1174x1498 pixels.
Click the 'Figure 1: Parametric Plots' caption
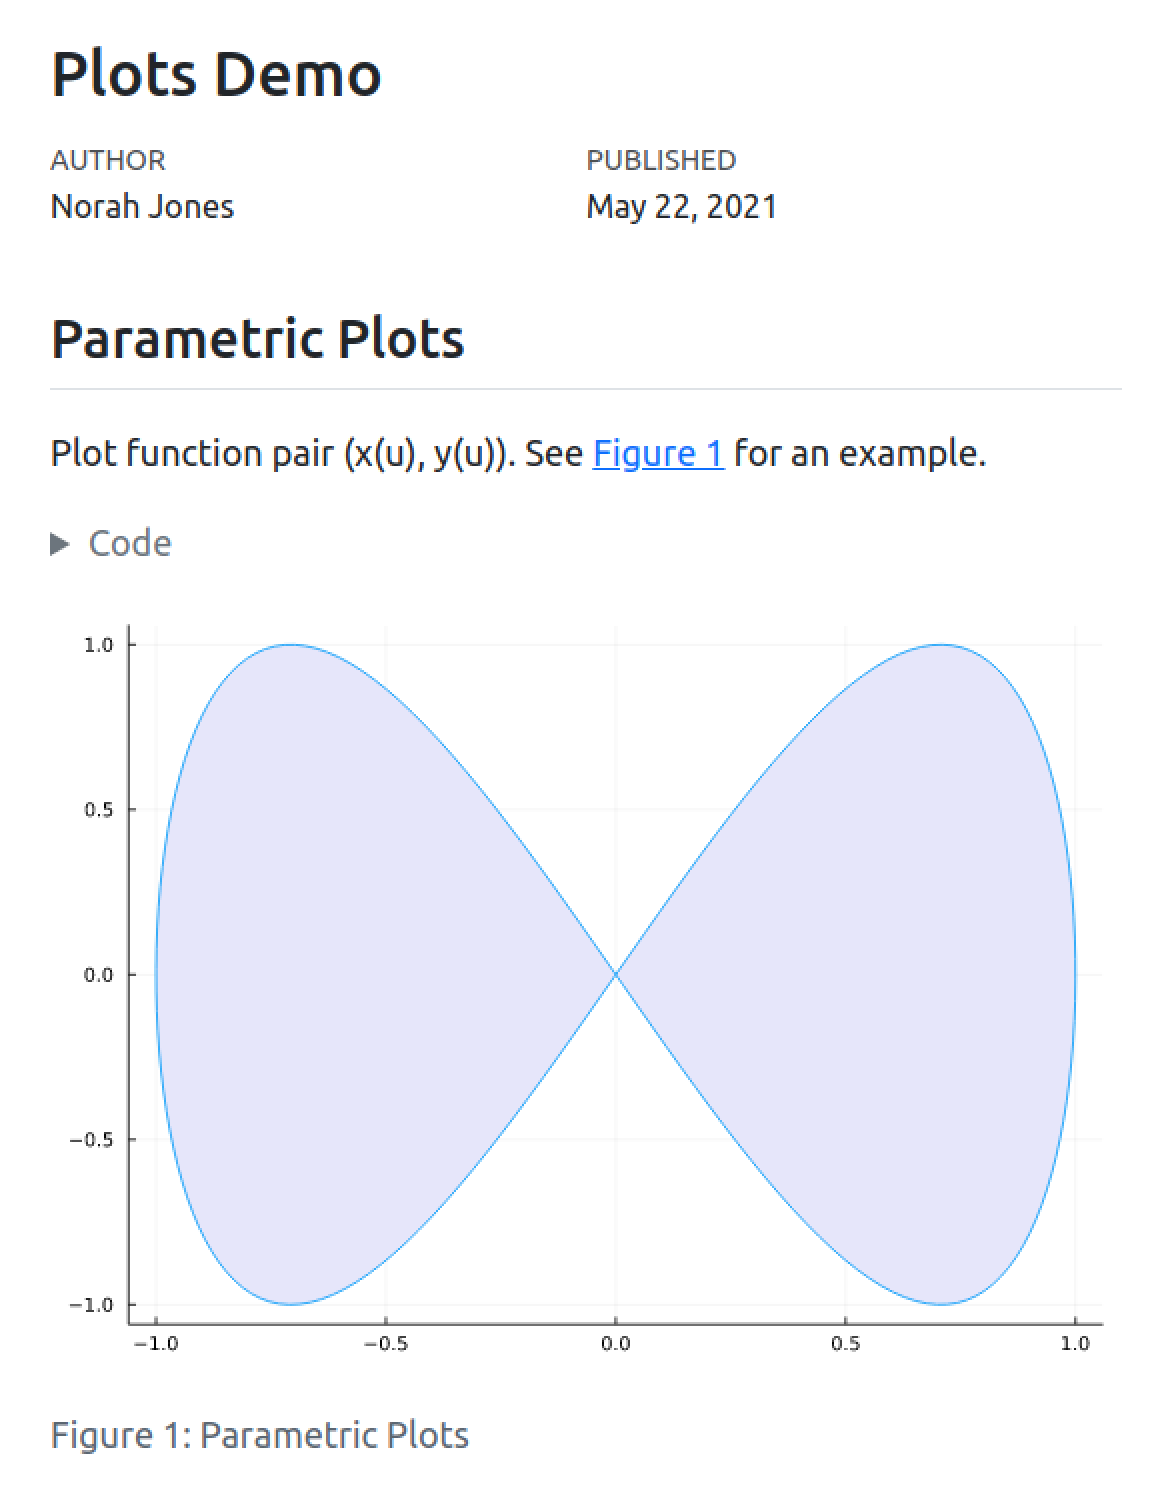coord(259,1435)
